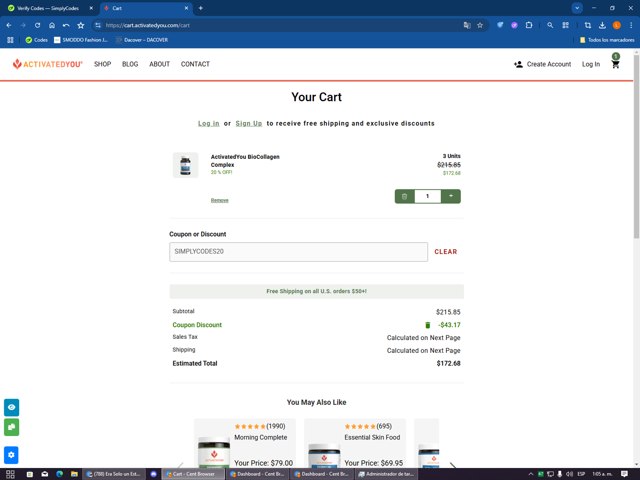The image size is (640, 480).
Task: Open the browser three-dot menu
Action: [x=631, y=25]
